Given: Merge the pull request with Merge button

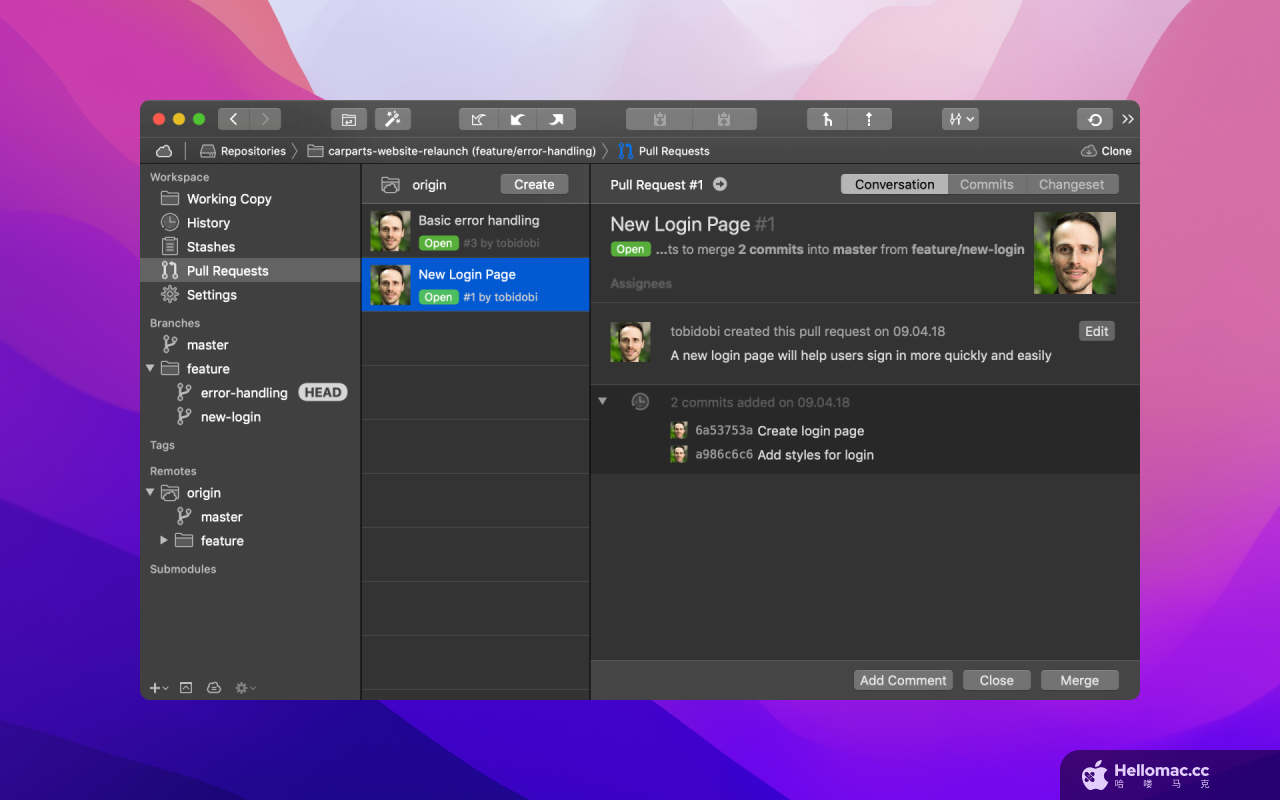Looking at the screenshot, I should (1080, 680).
